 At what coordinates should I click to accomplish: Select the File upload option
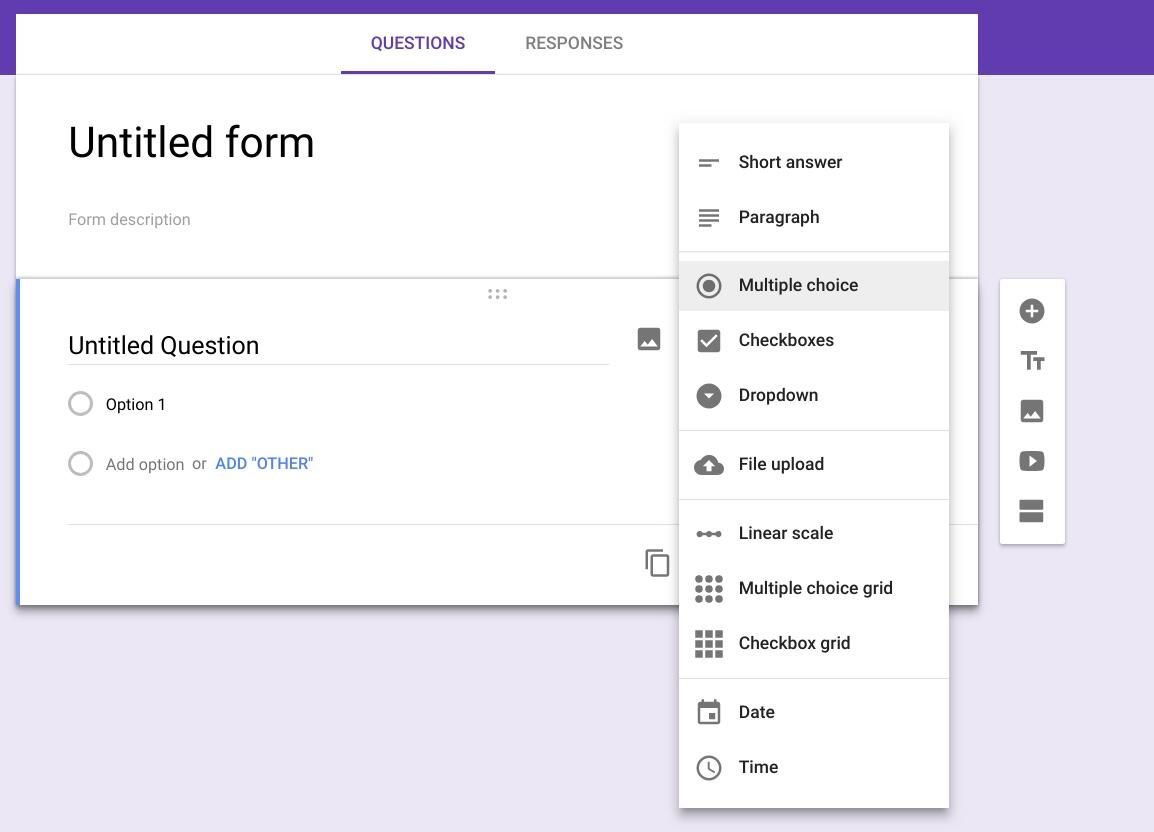(813, 465)
